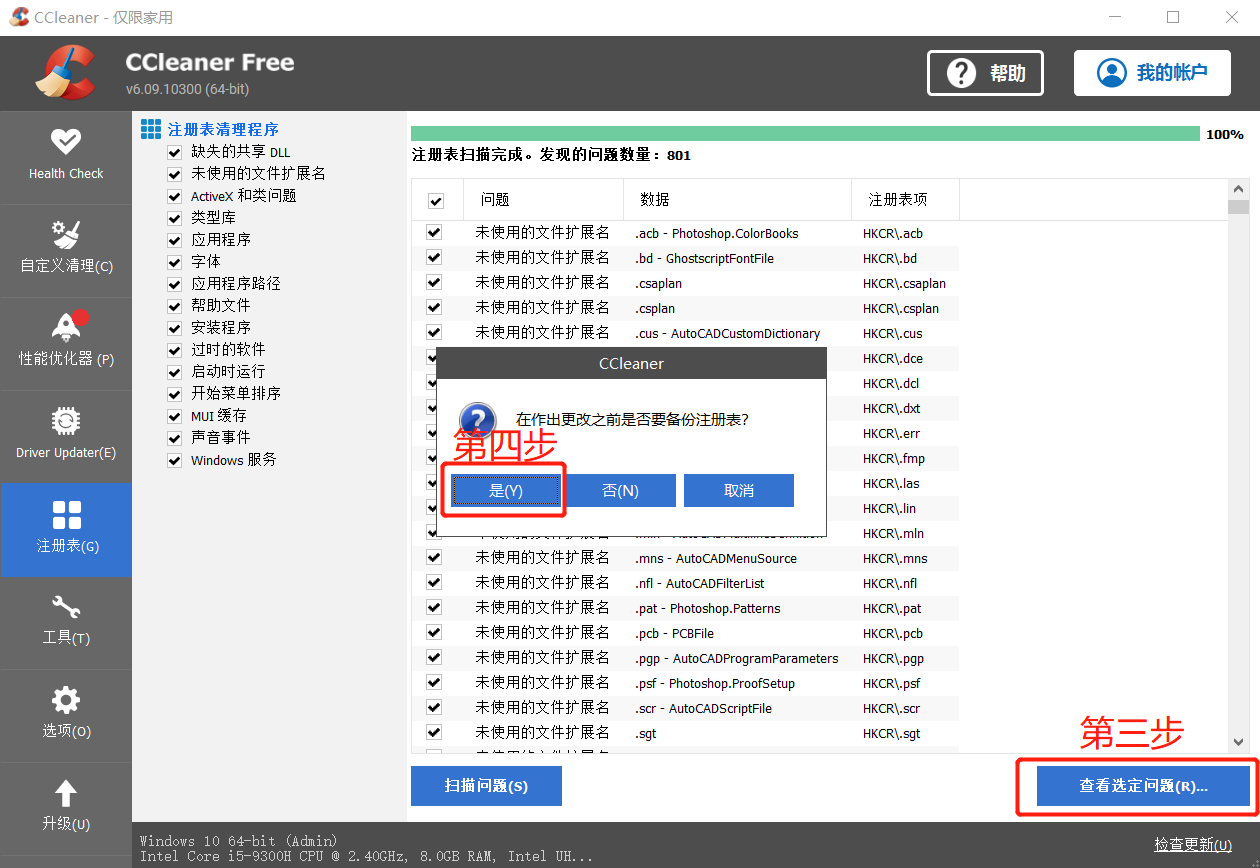Click the registry cleaner grid icon

click(x=151, y=129)
